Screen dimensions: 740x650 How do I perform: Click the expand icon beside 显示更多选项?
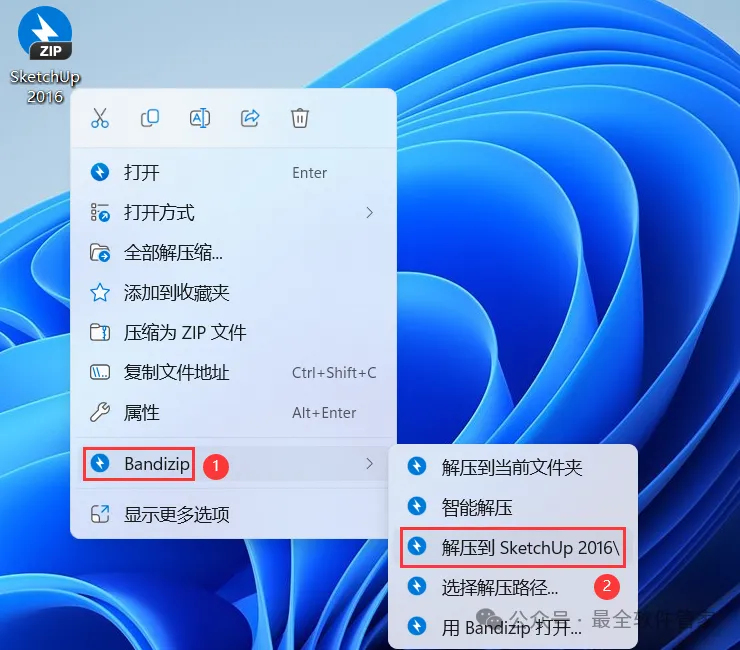[x=100, y=514]
